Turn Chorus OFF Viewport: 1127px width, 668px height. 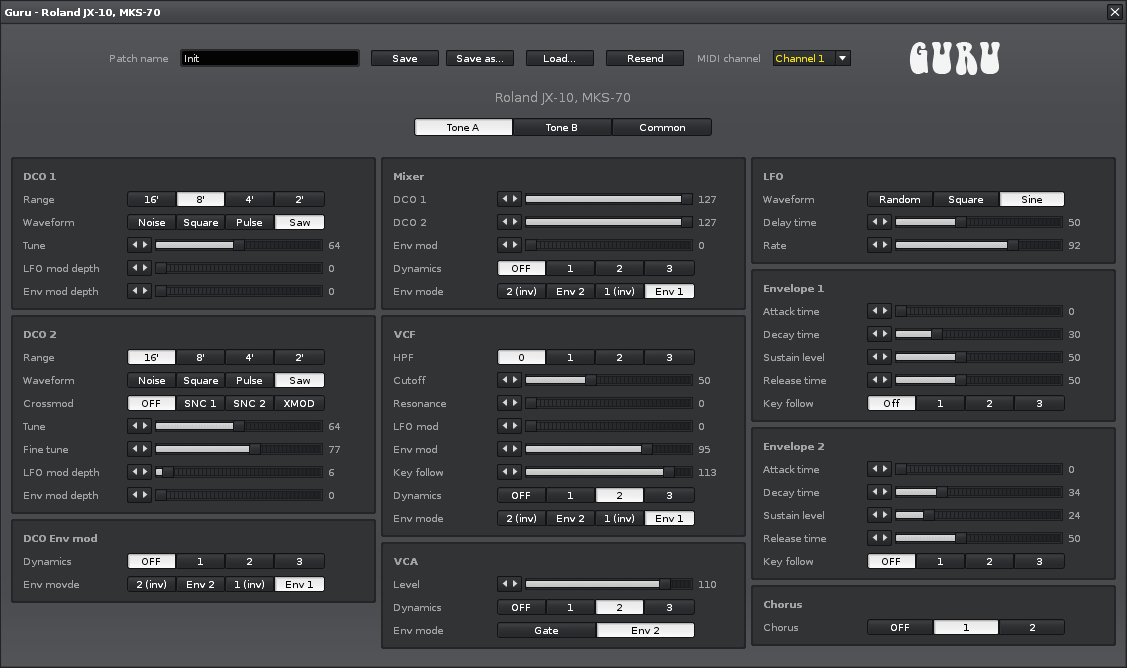click(900, 628)
